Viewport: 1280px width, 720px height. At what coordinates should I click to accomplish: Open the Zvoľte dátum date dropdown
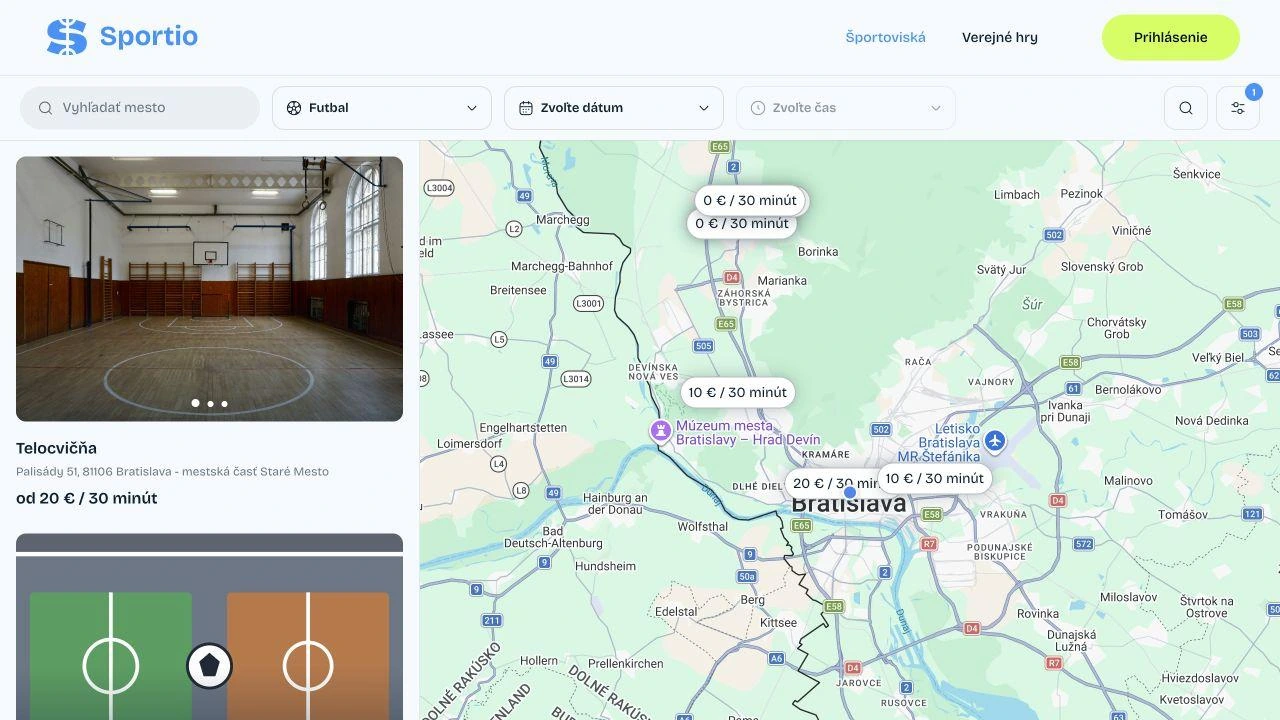tap(614, 108)
